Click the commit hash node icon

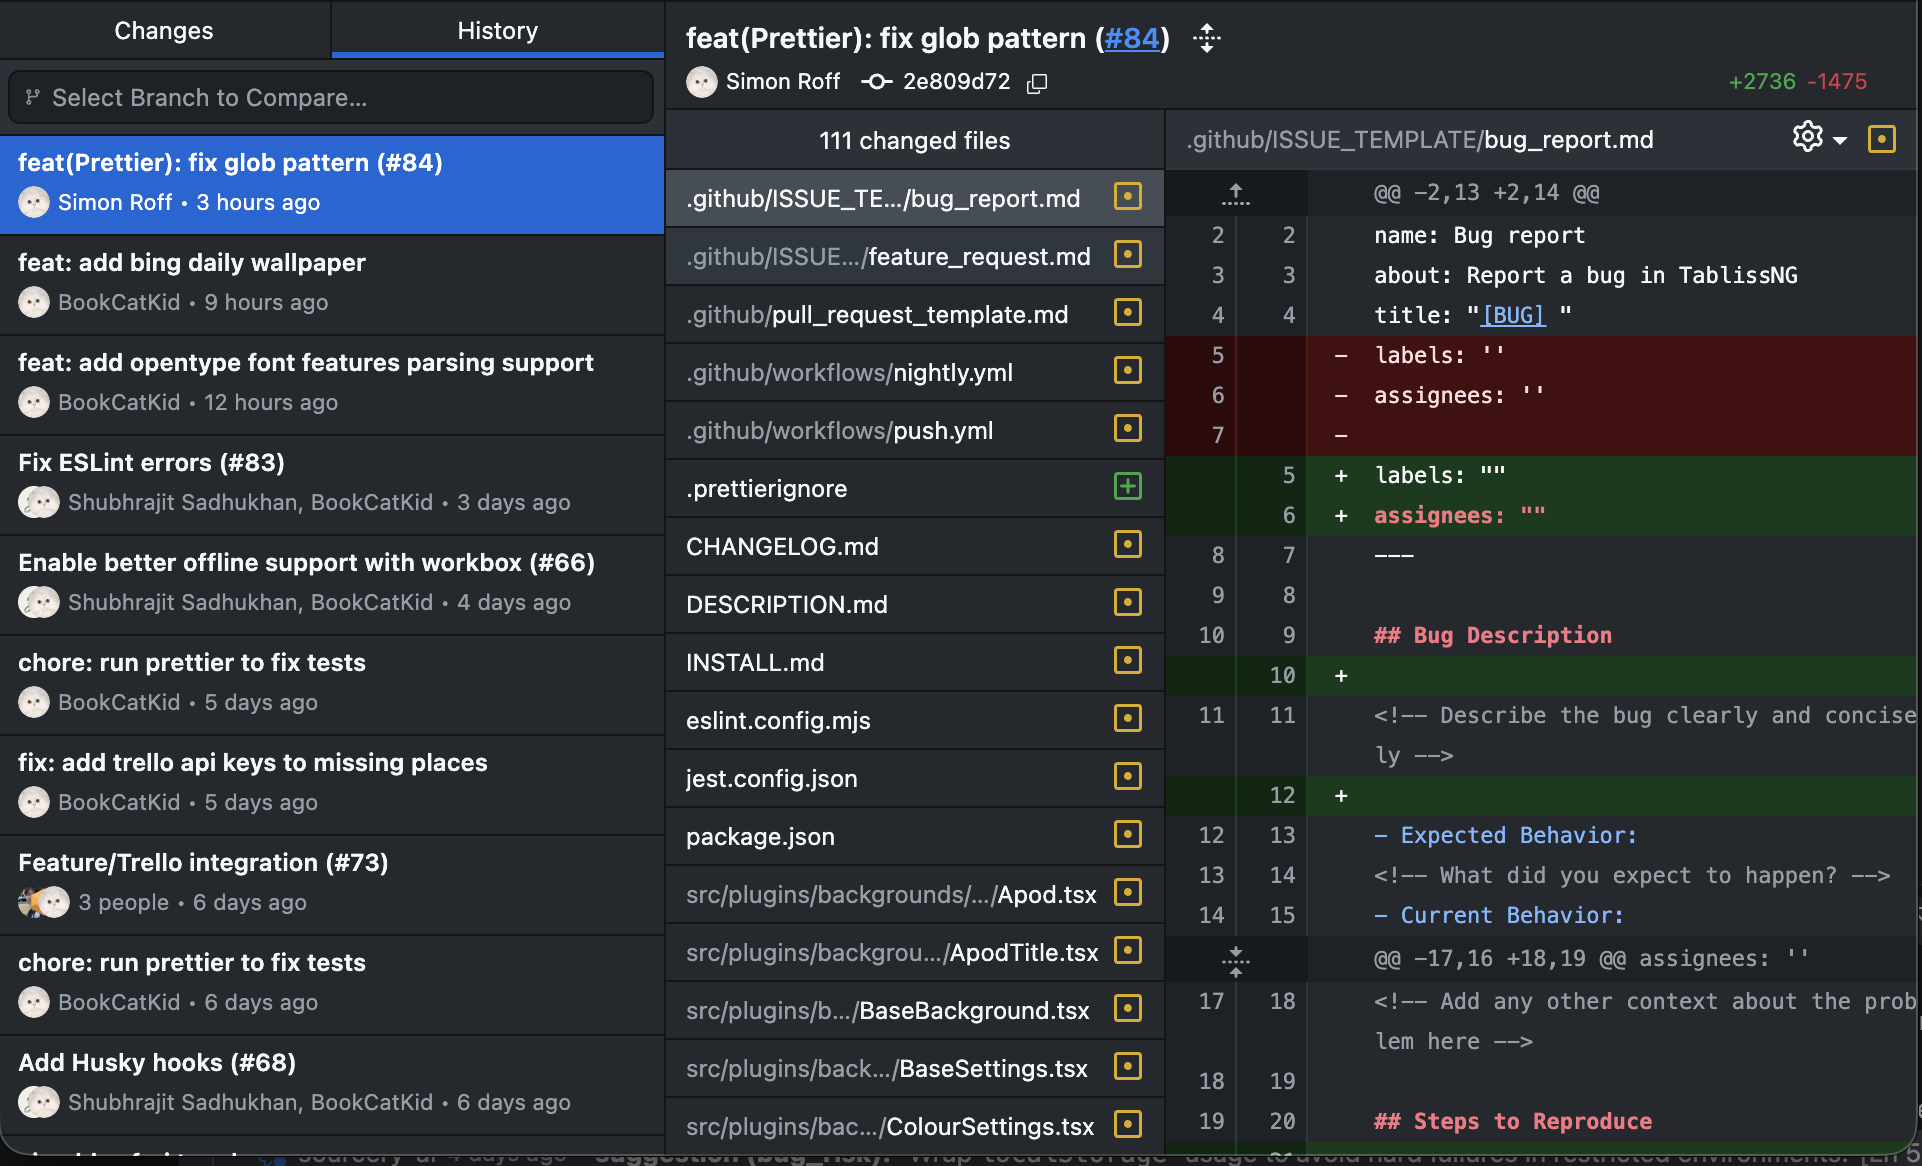(x=877, y=82)
